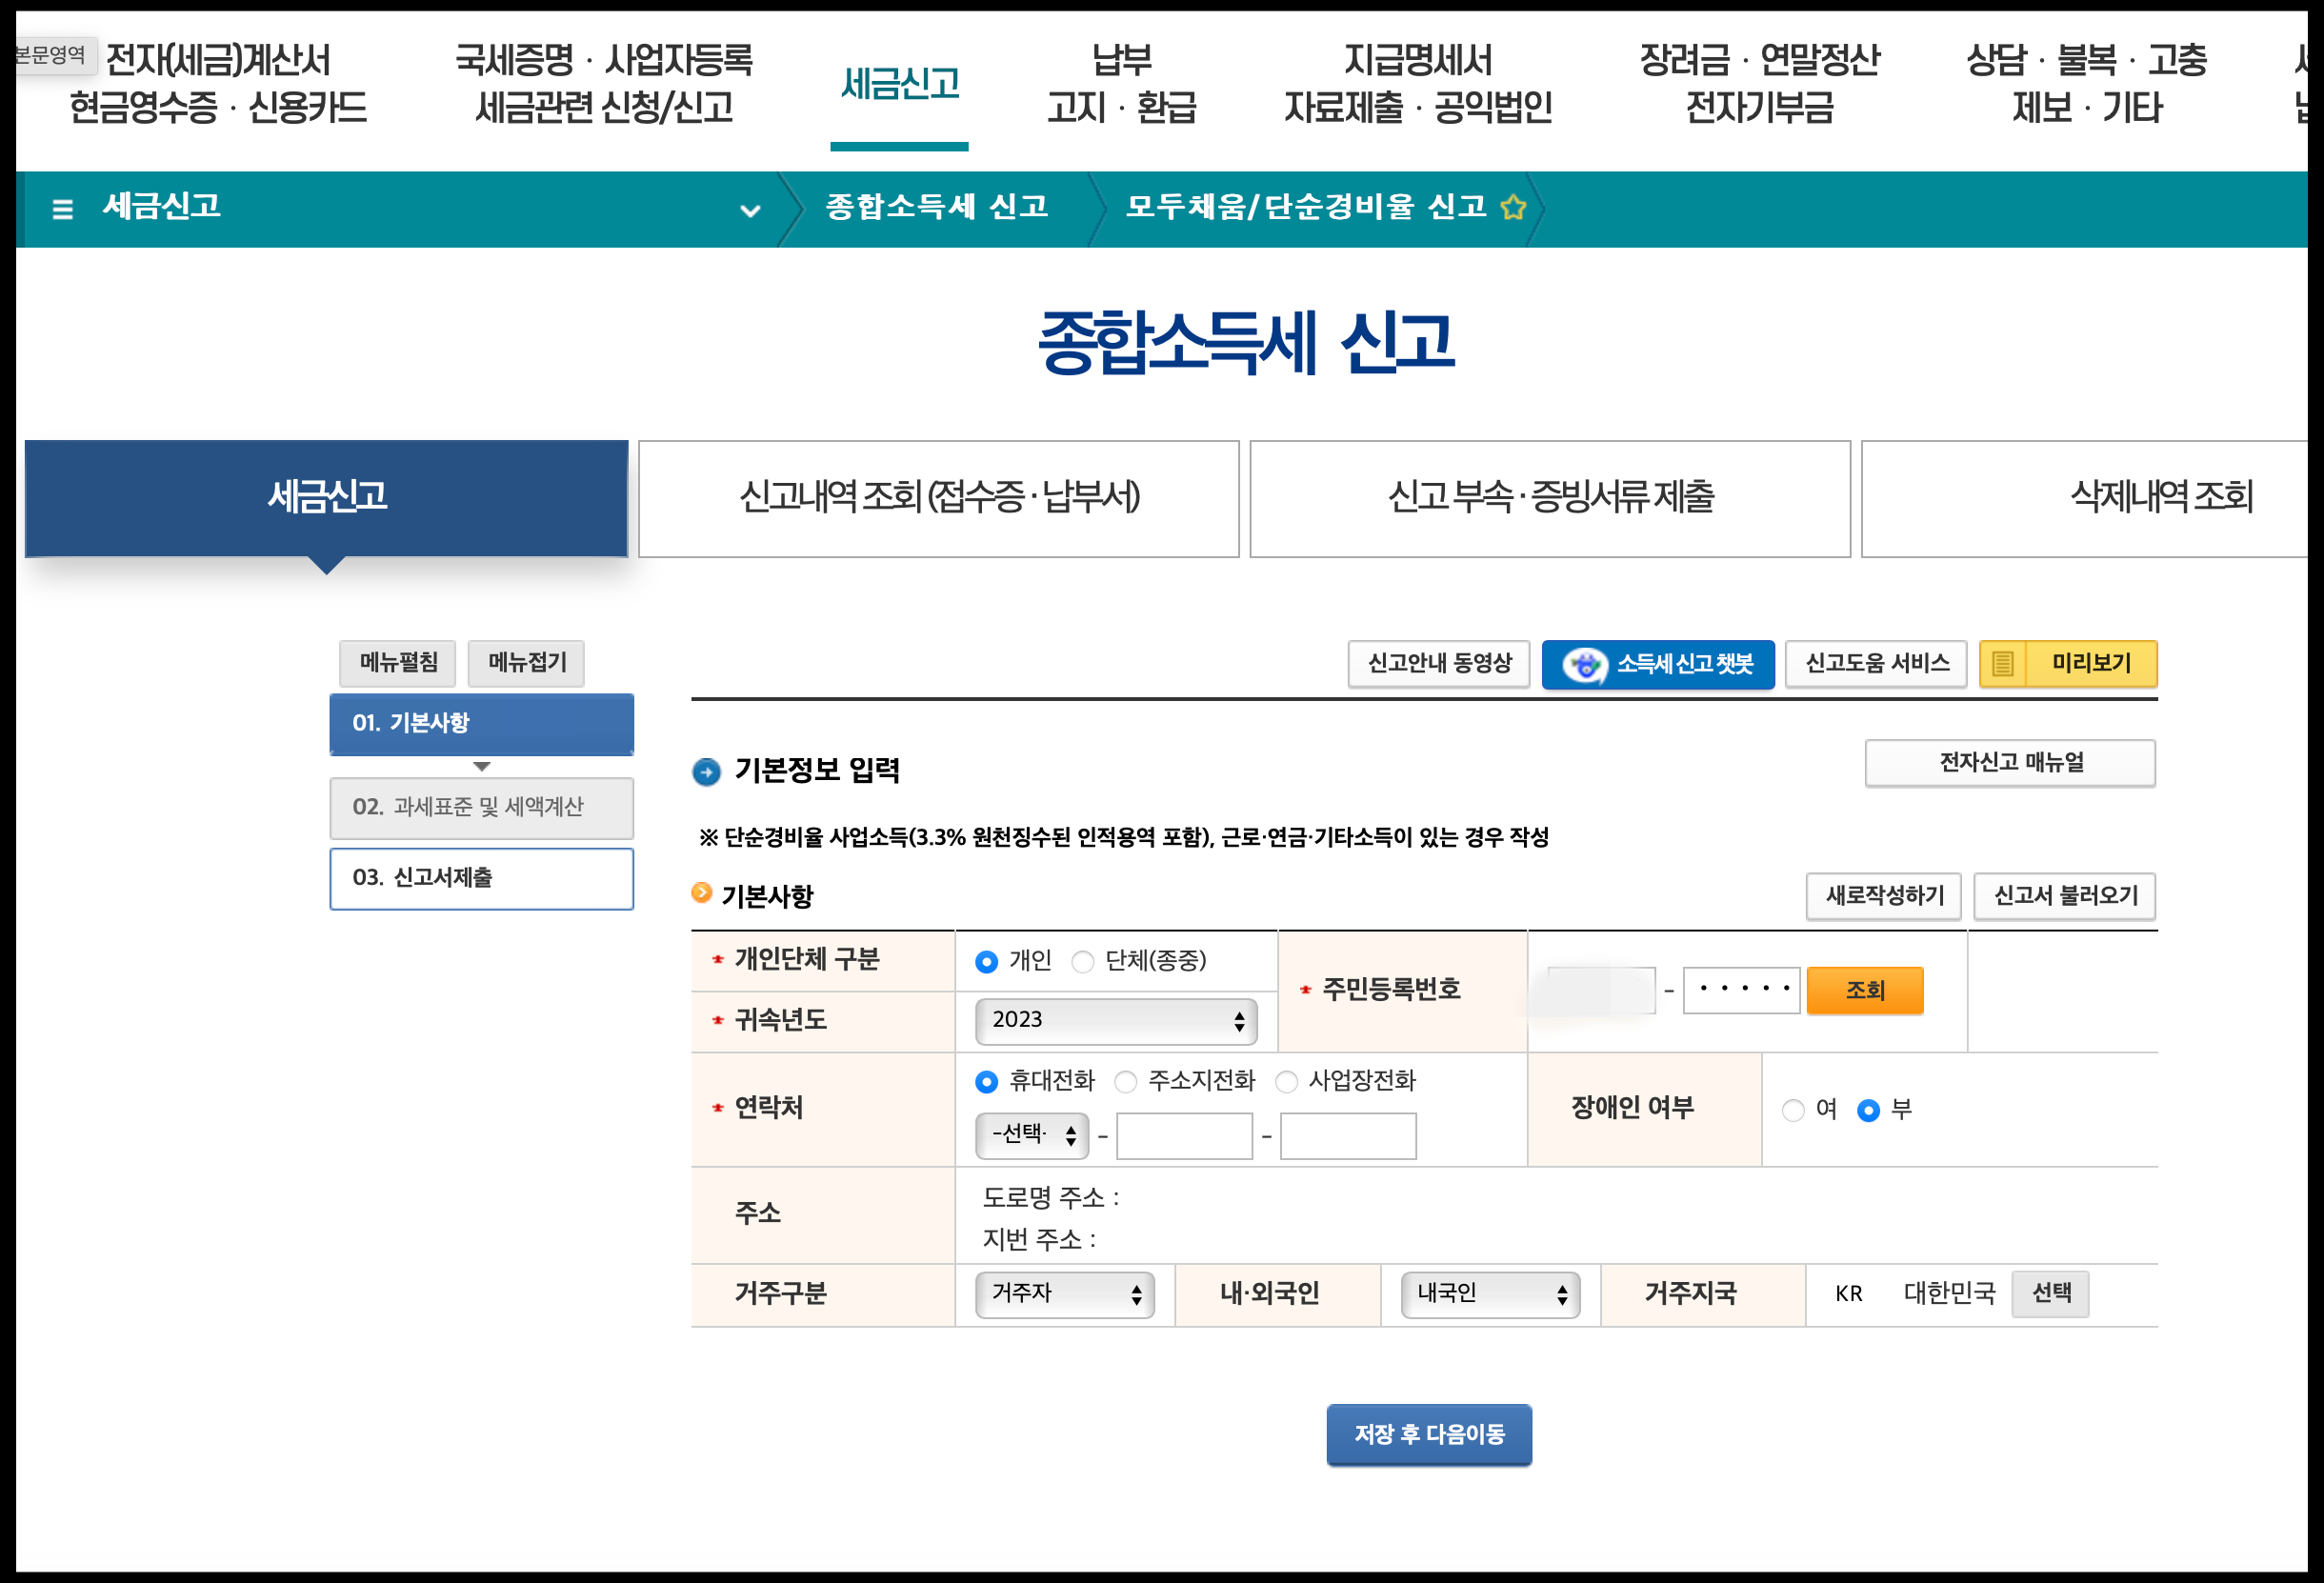Select 03. 신고서제출 in side menu
The width and height of the screenshot is (2324, 1583).
[481, 878]
